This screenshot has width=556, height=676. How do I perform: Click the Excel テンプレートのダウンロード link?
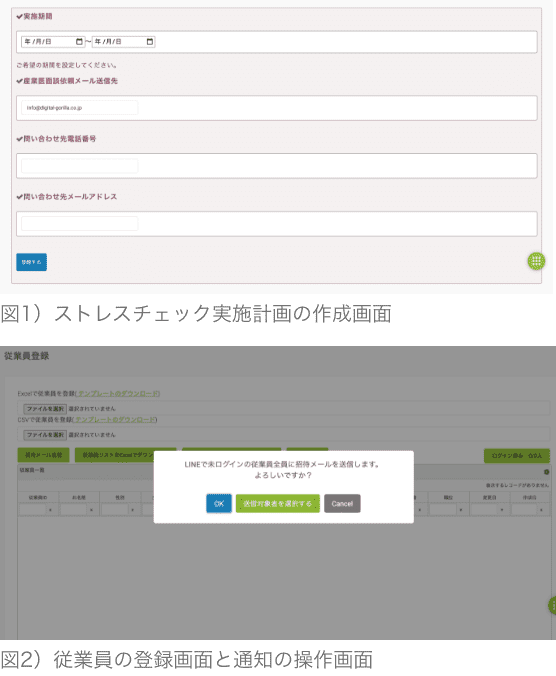[118, 394]
